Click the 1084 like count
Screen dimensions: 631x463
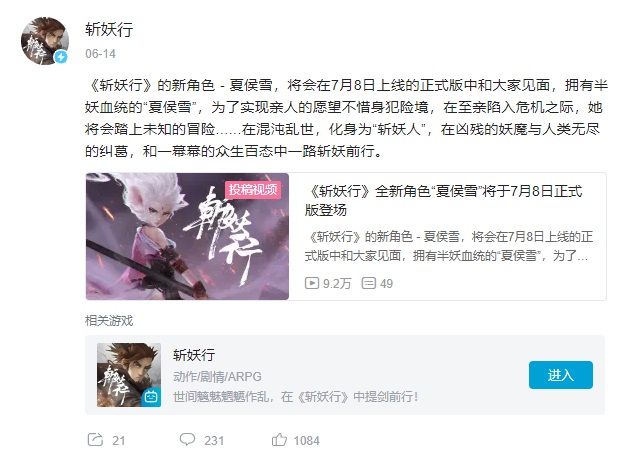pos(306,441)
